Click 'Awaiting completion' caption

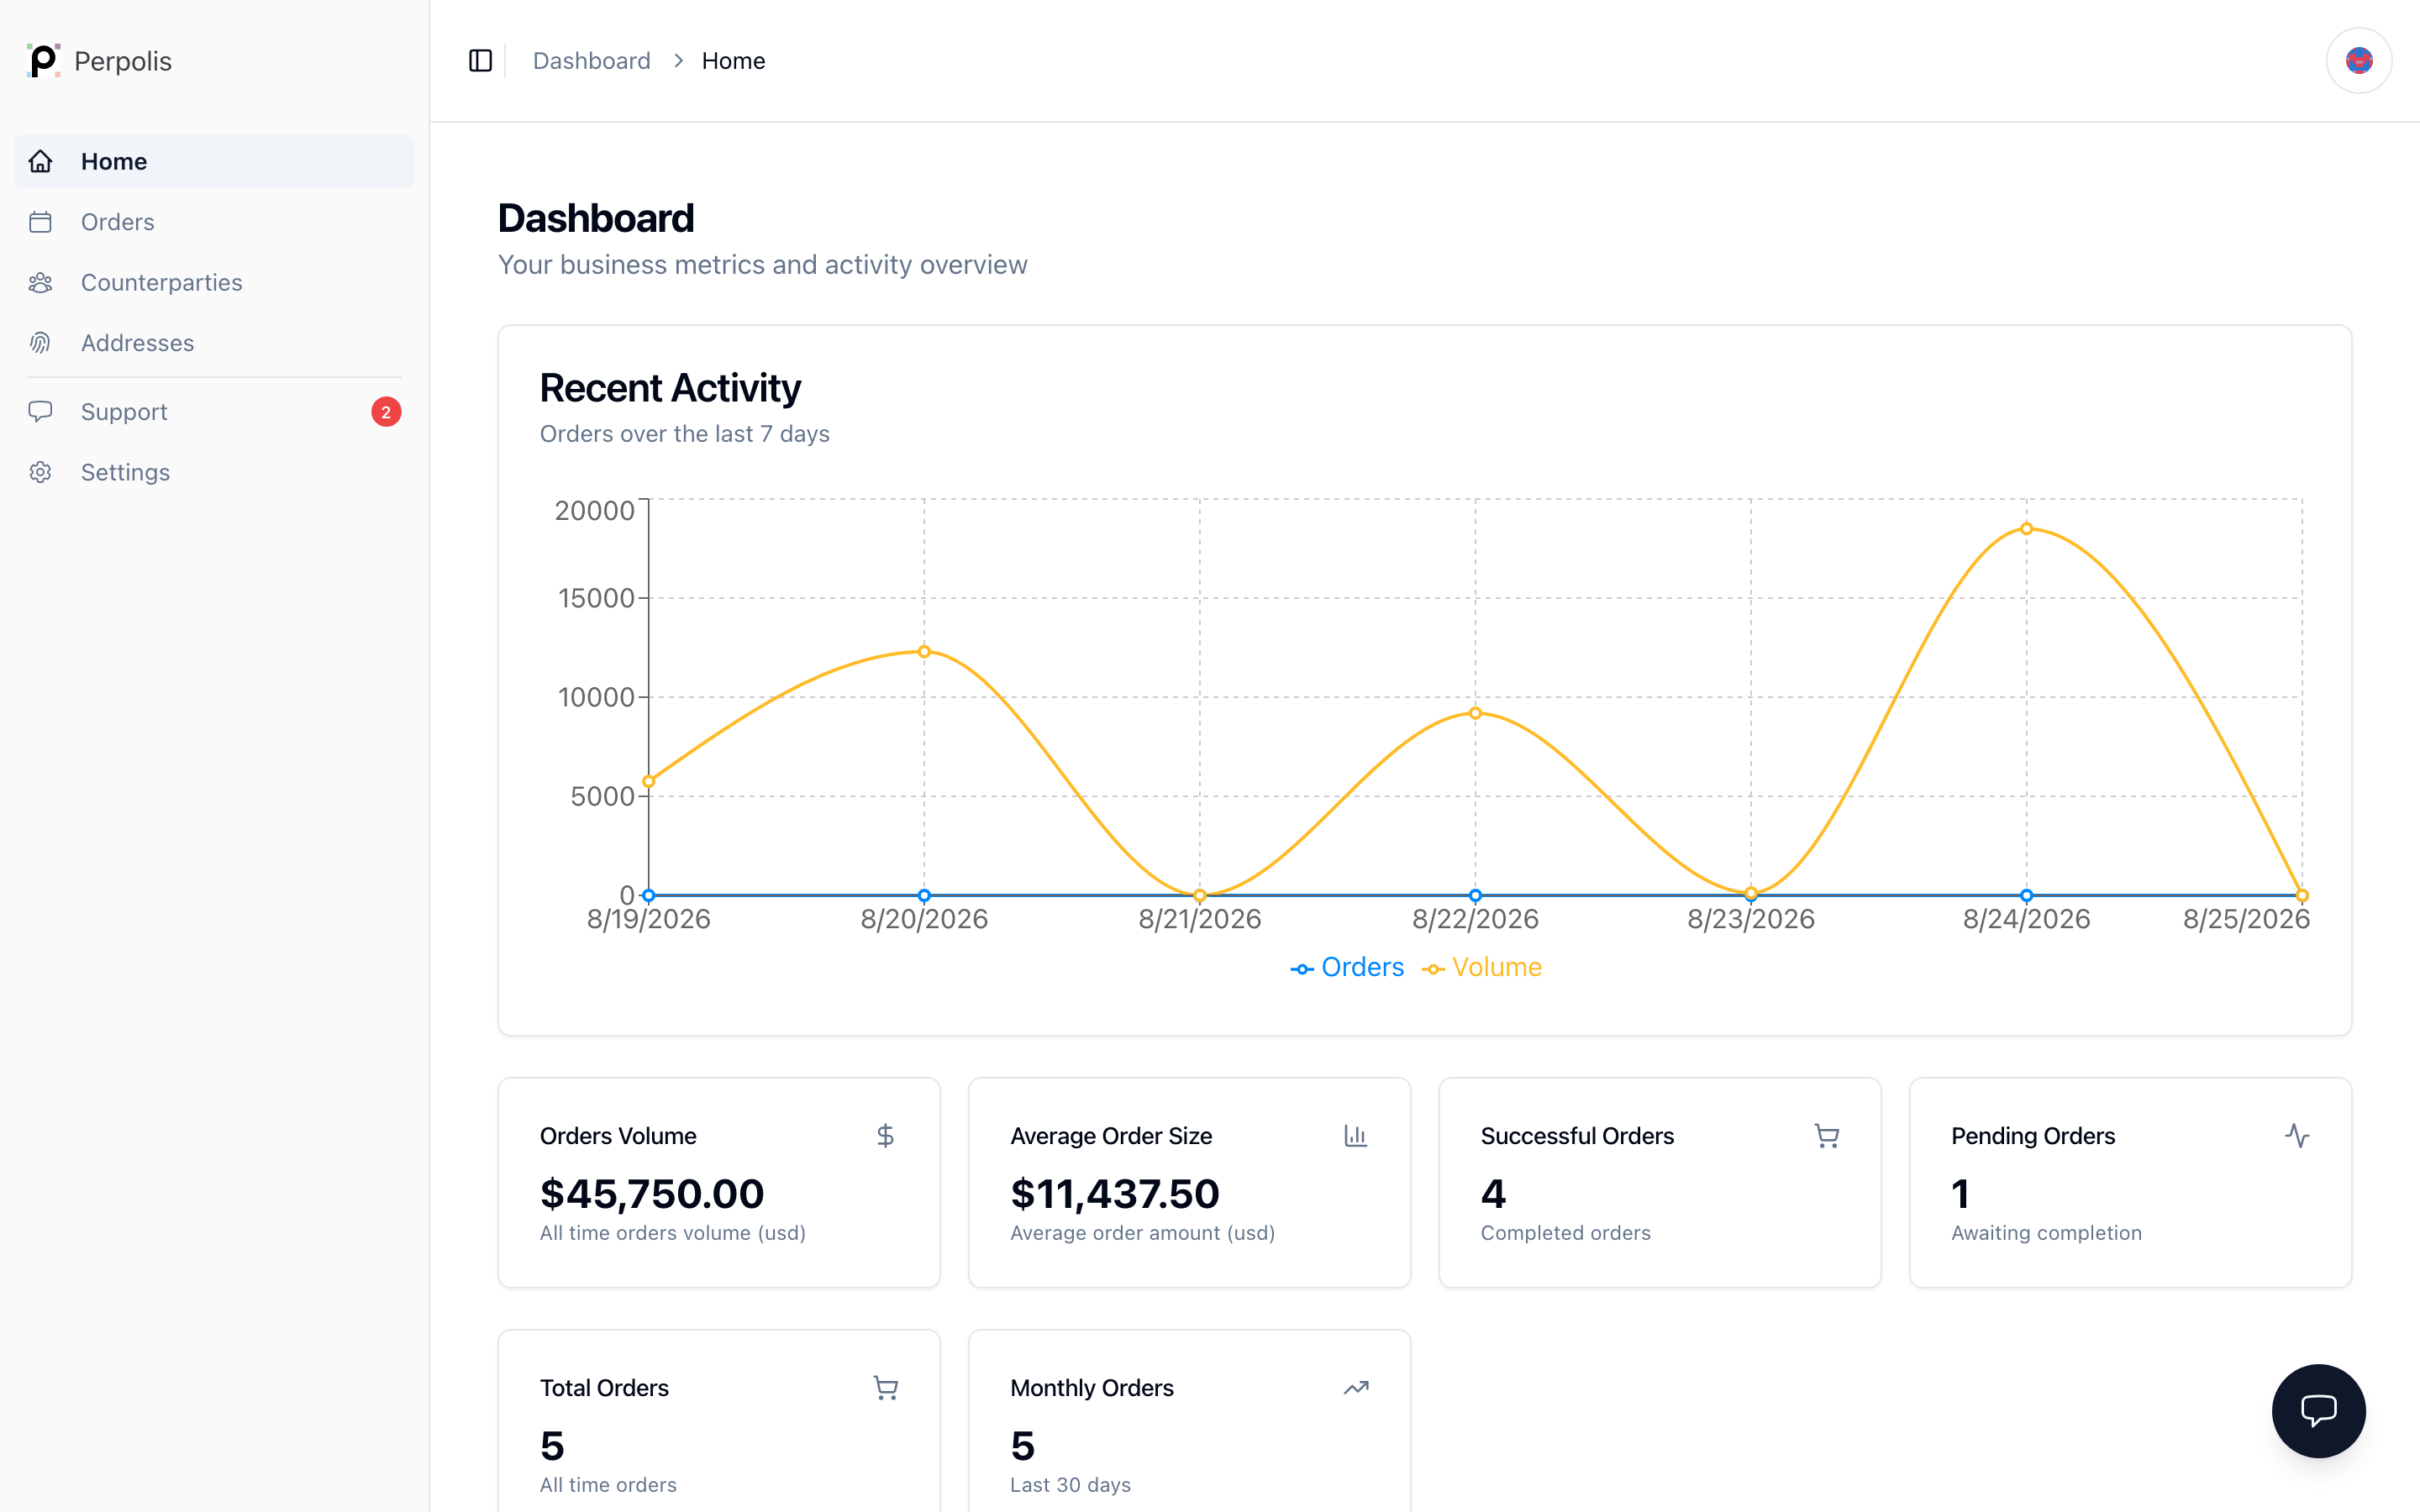(2046, 1233)
